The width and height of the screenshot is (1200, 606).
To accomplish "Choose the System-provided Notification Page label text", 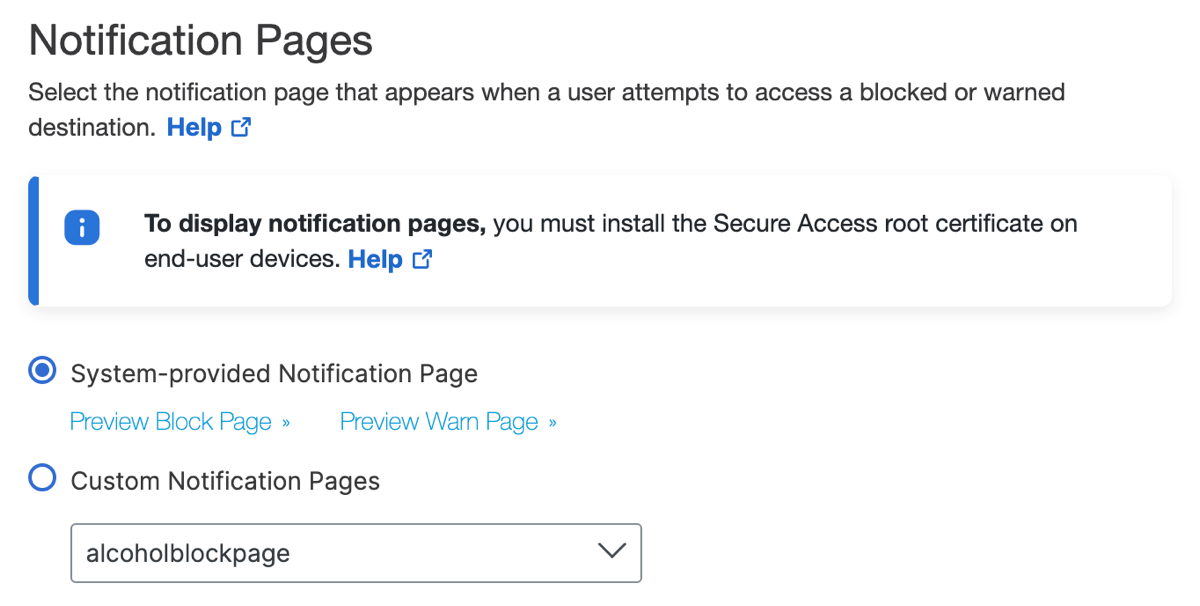I will tap(274, 374).
